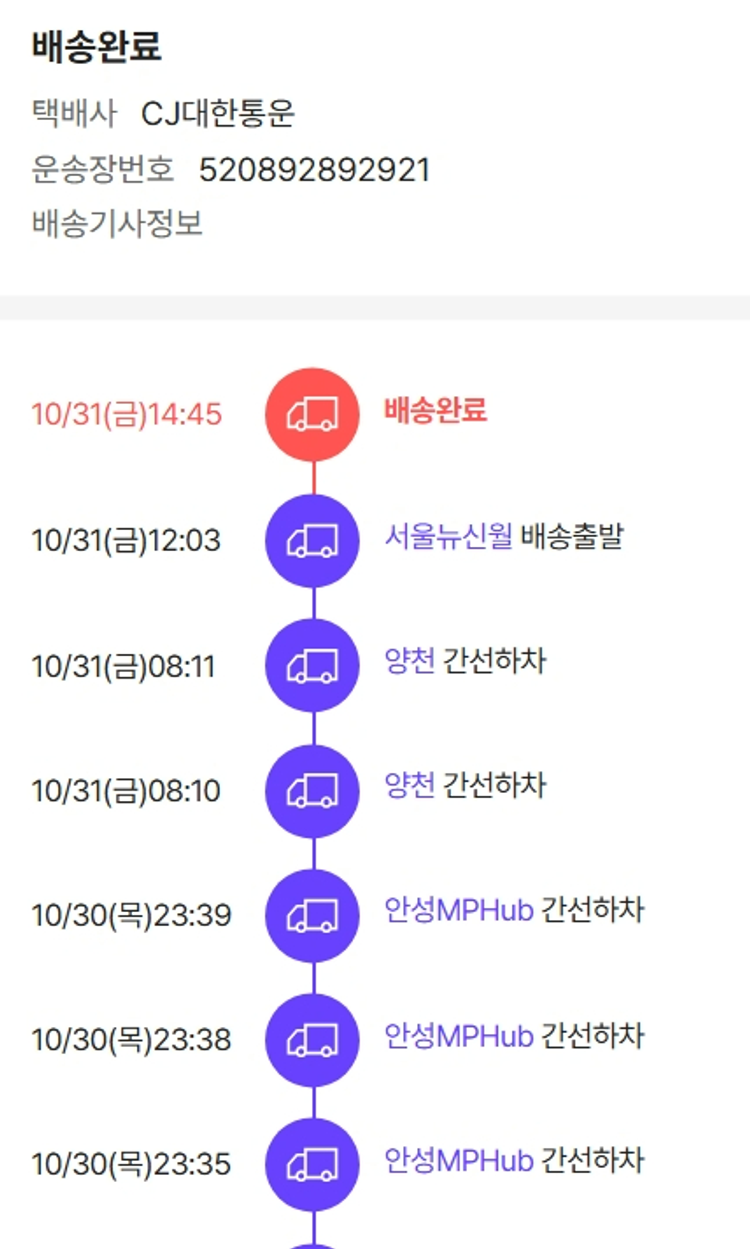
Task: Open the 안성MPHub link in the 23:38 entry
Action: 459,1036
